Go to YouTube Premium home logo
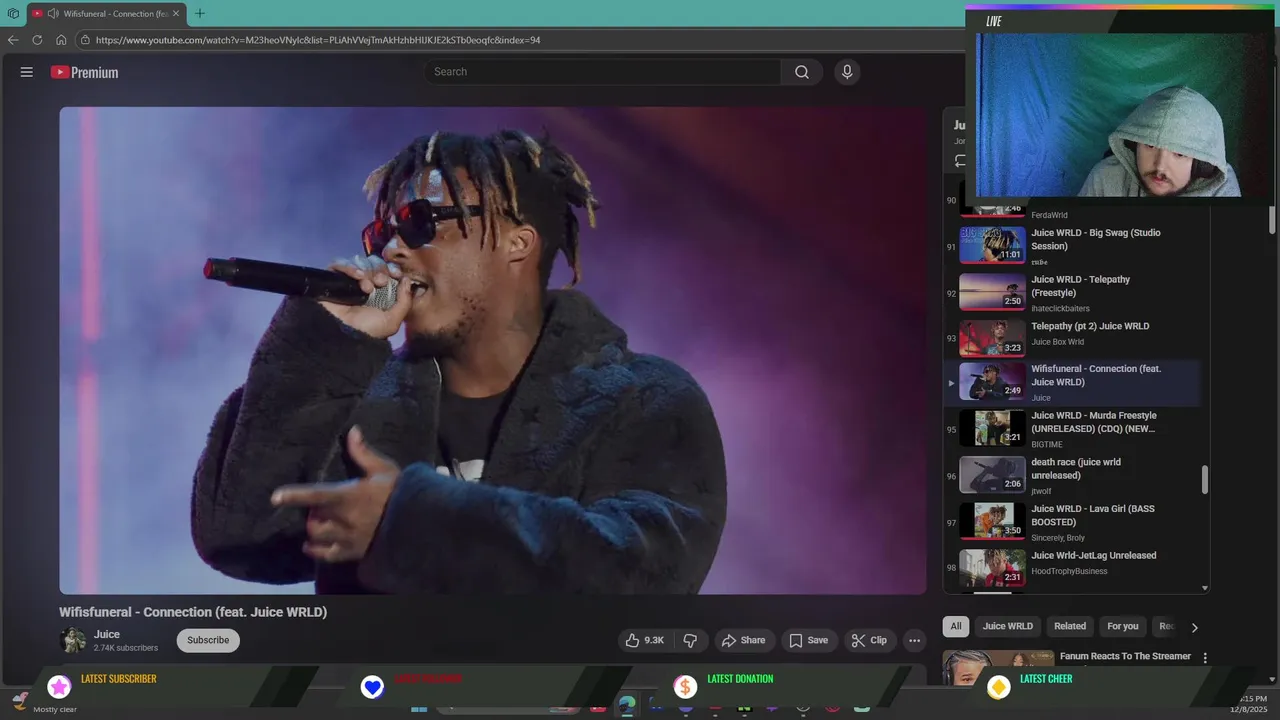This screenshot has width=1280, height=720. pos(85,72)
